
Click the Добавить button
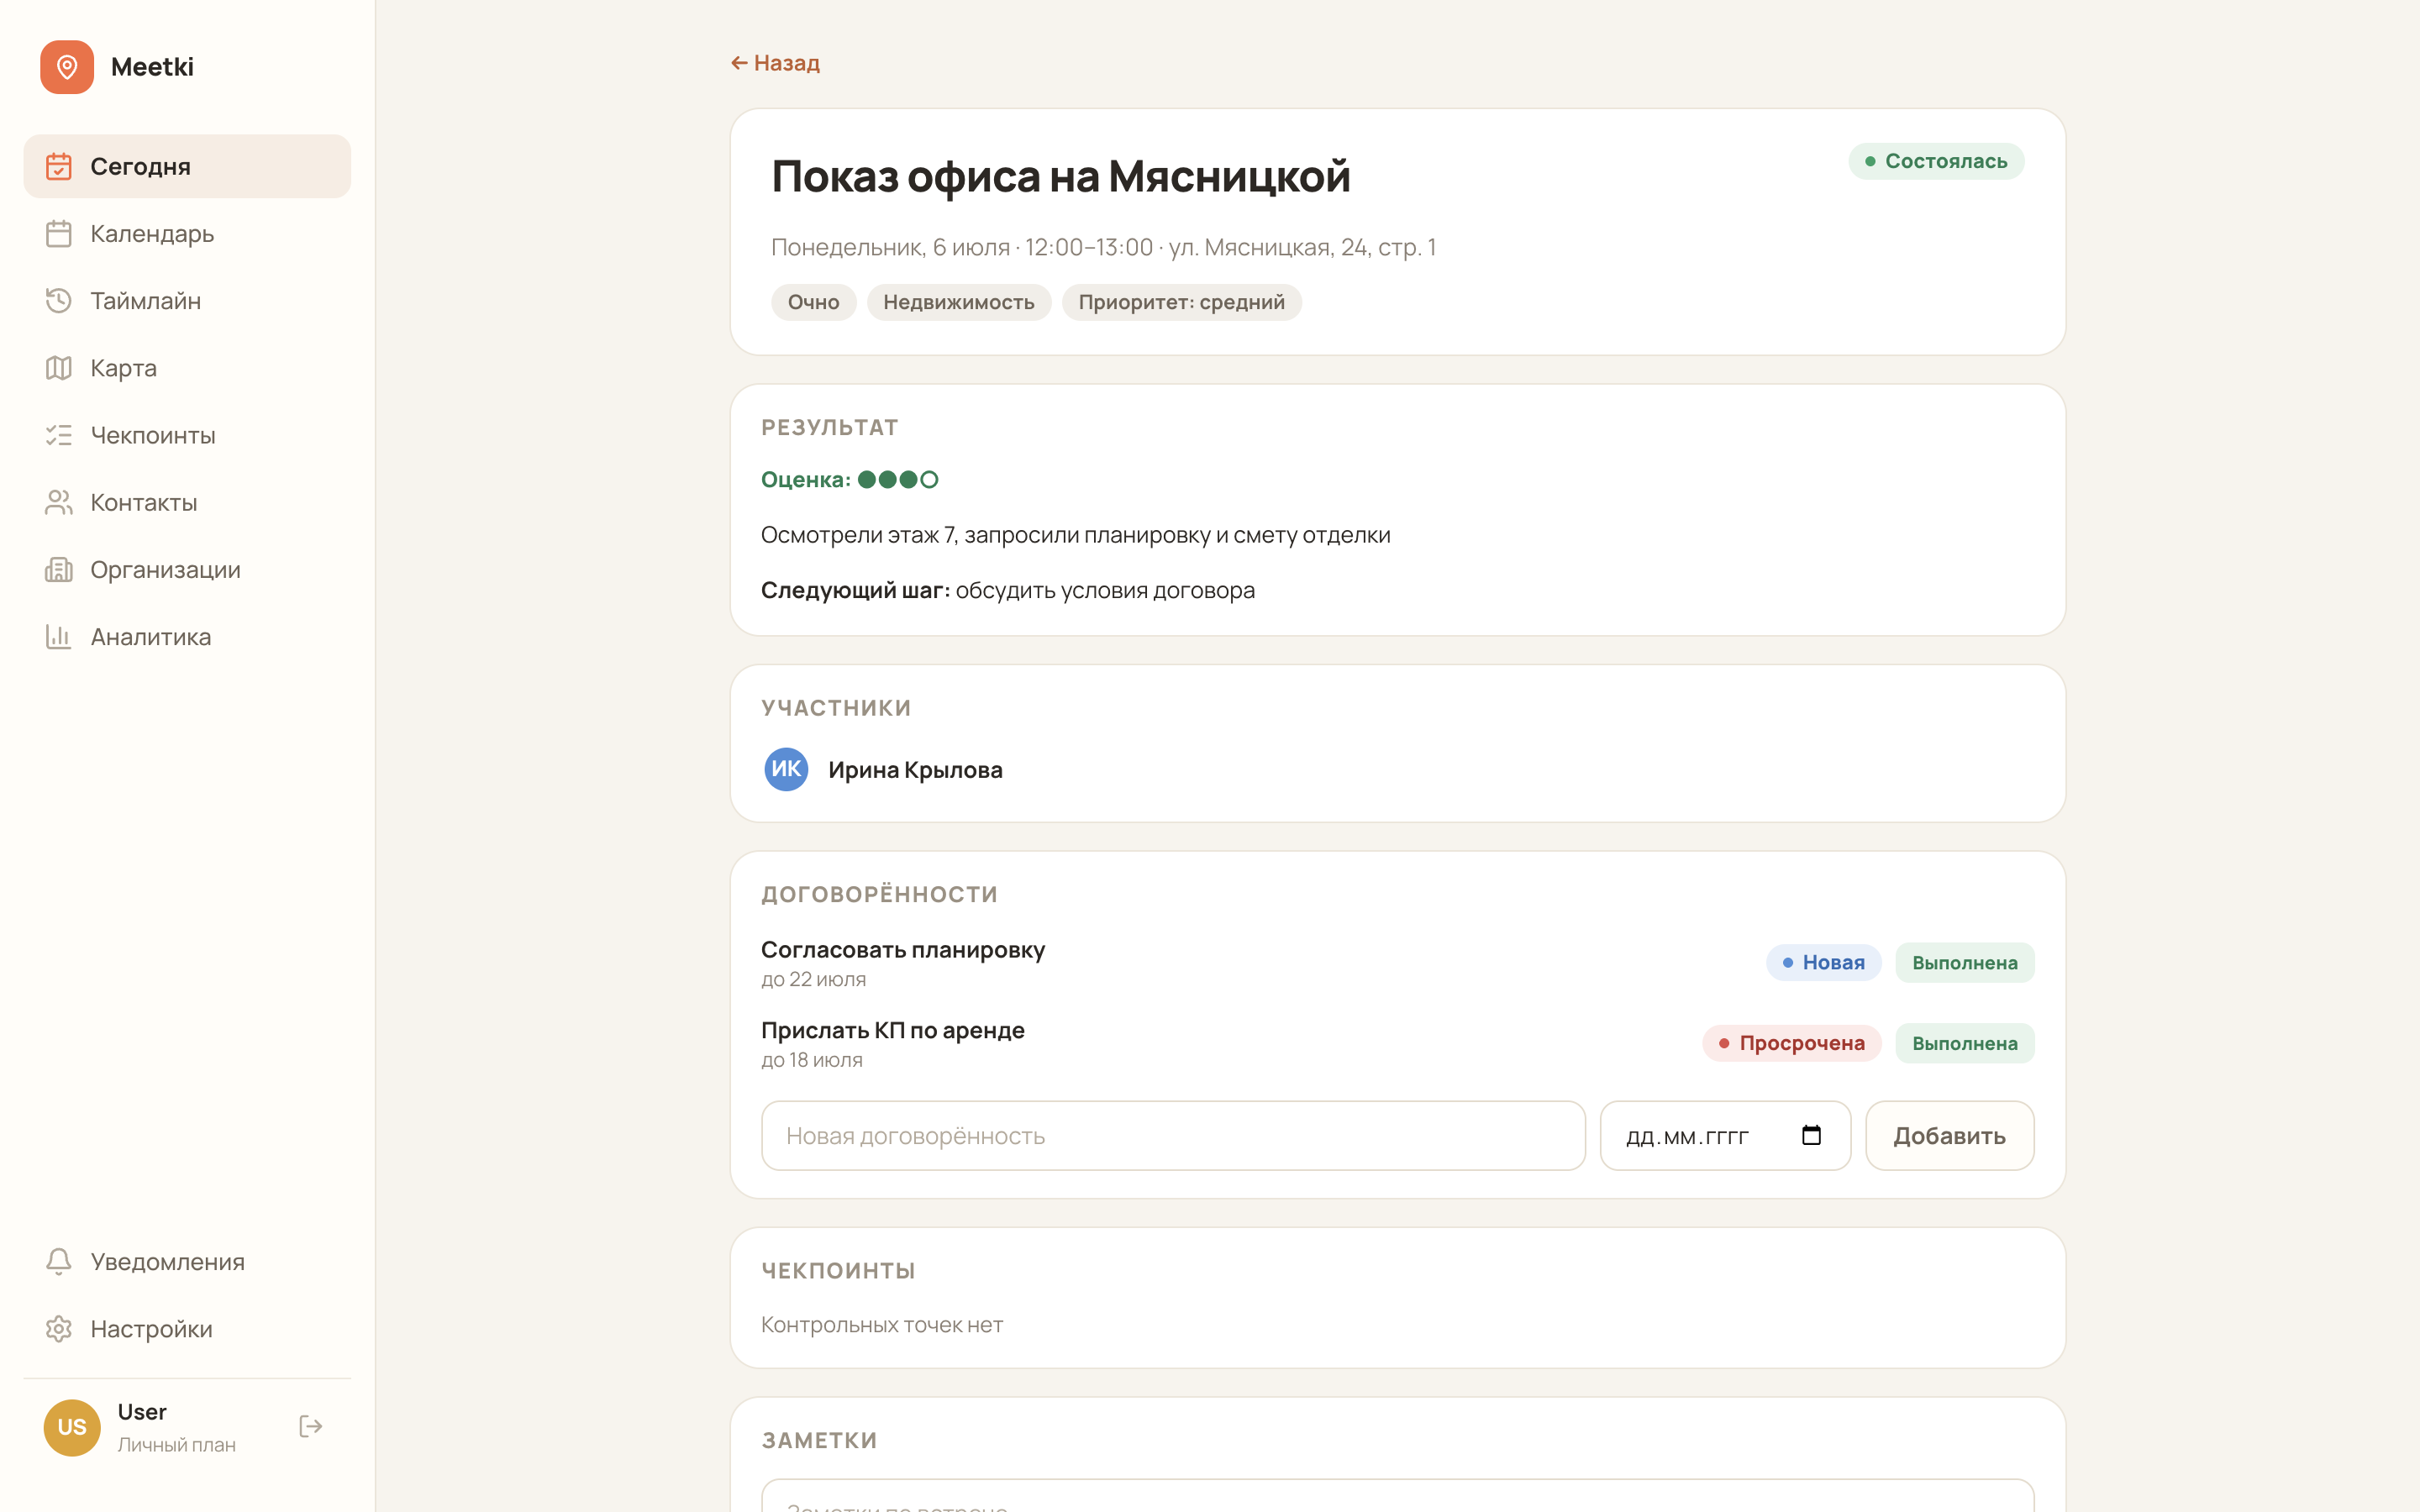[x=1949, y=1135]
